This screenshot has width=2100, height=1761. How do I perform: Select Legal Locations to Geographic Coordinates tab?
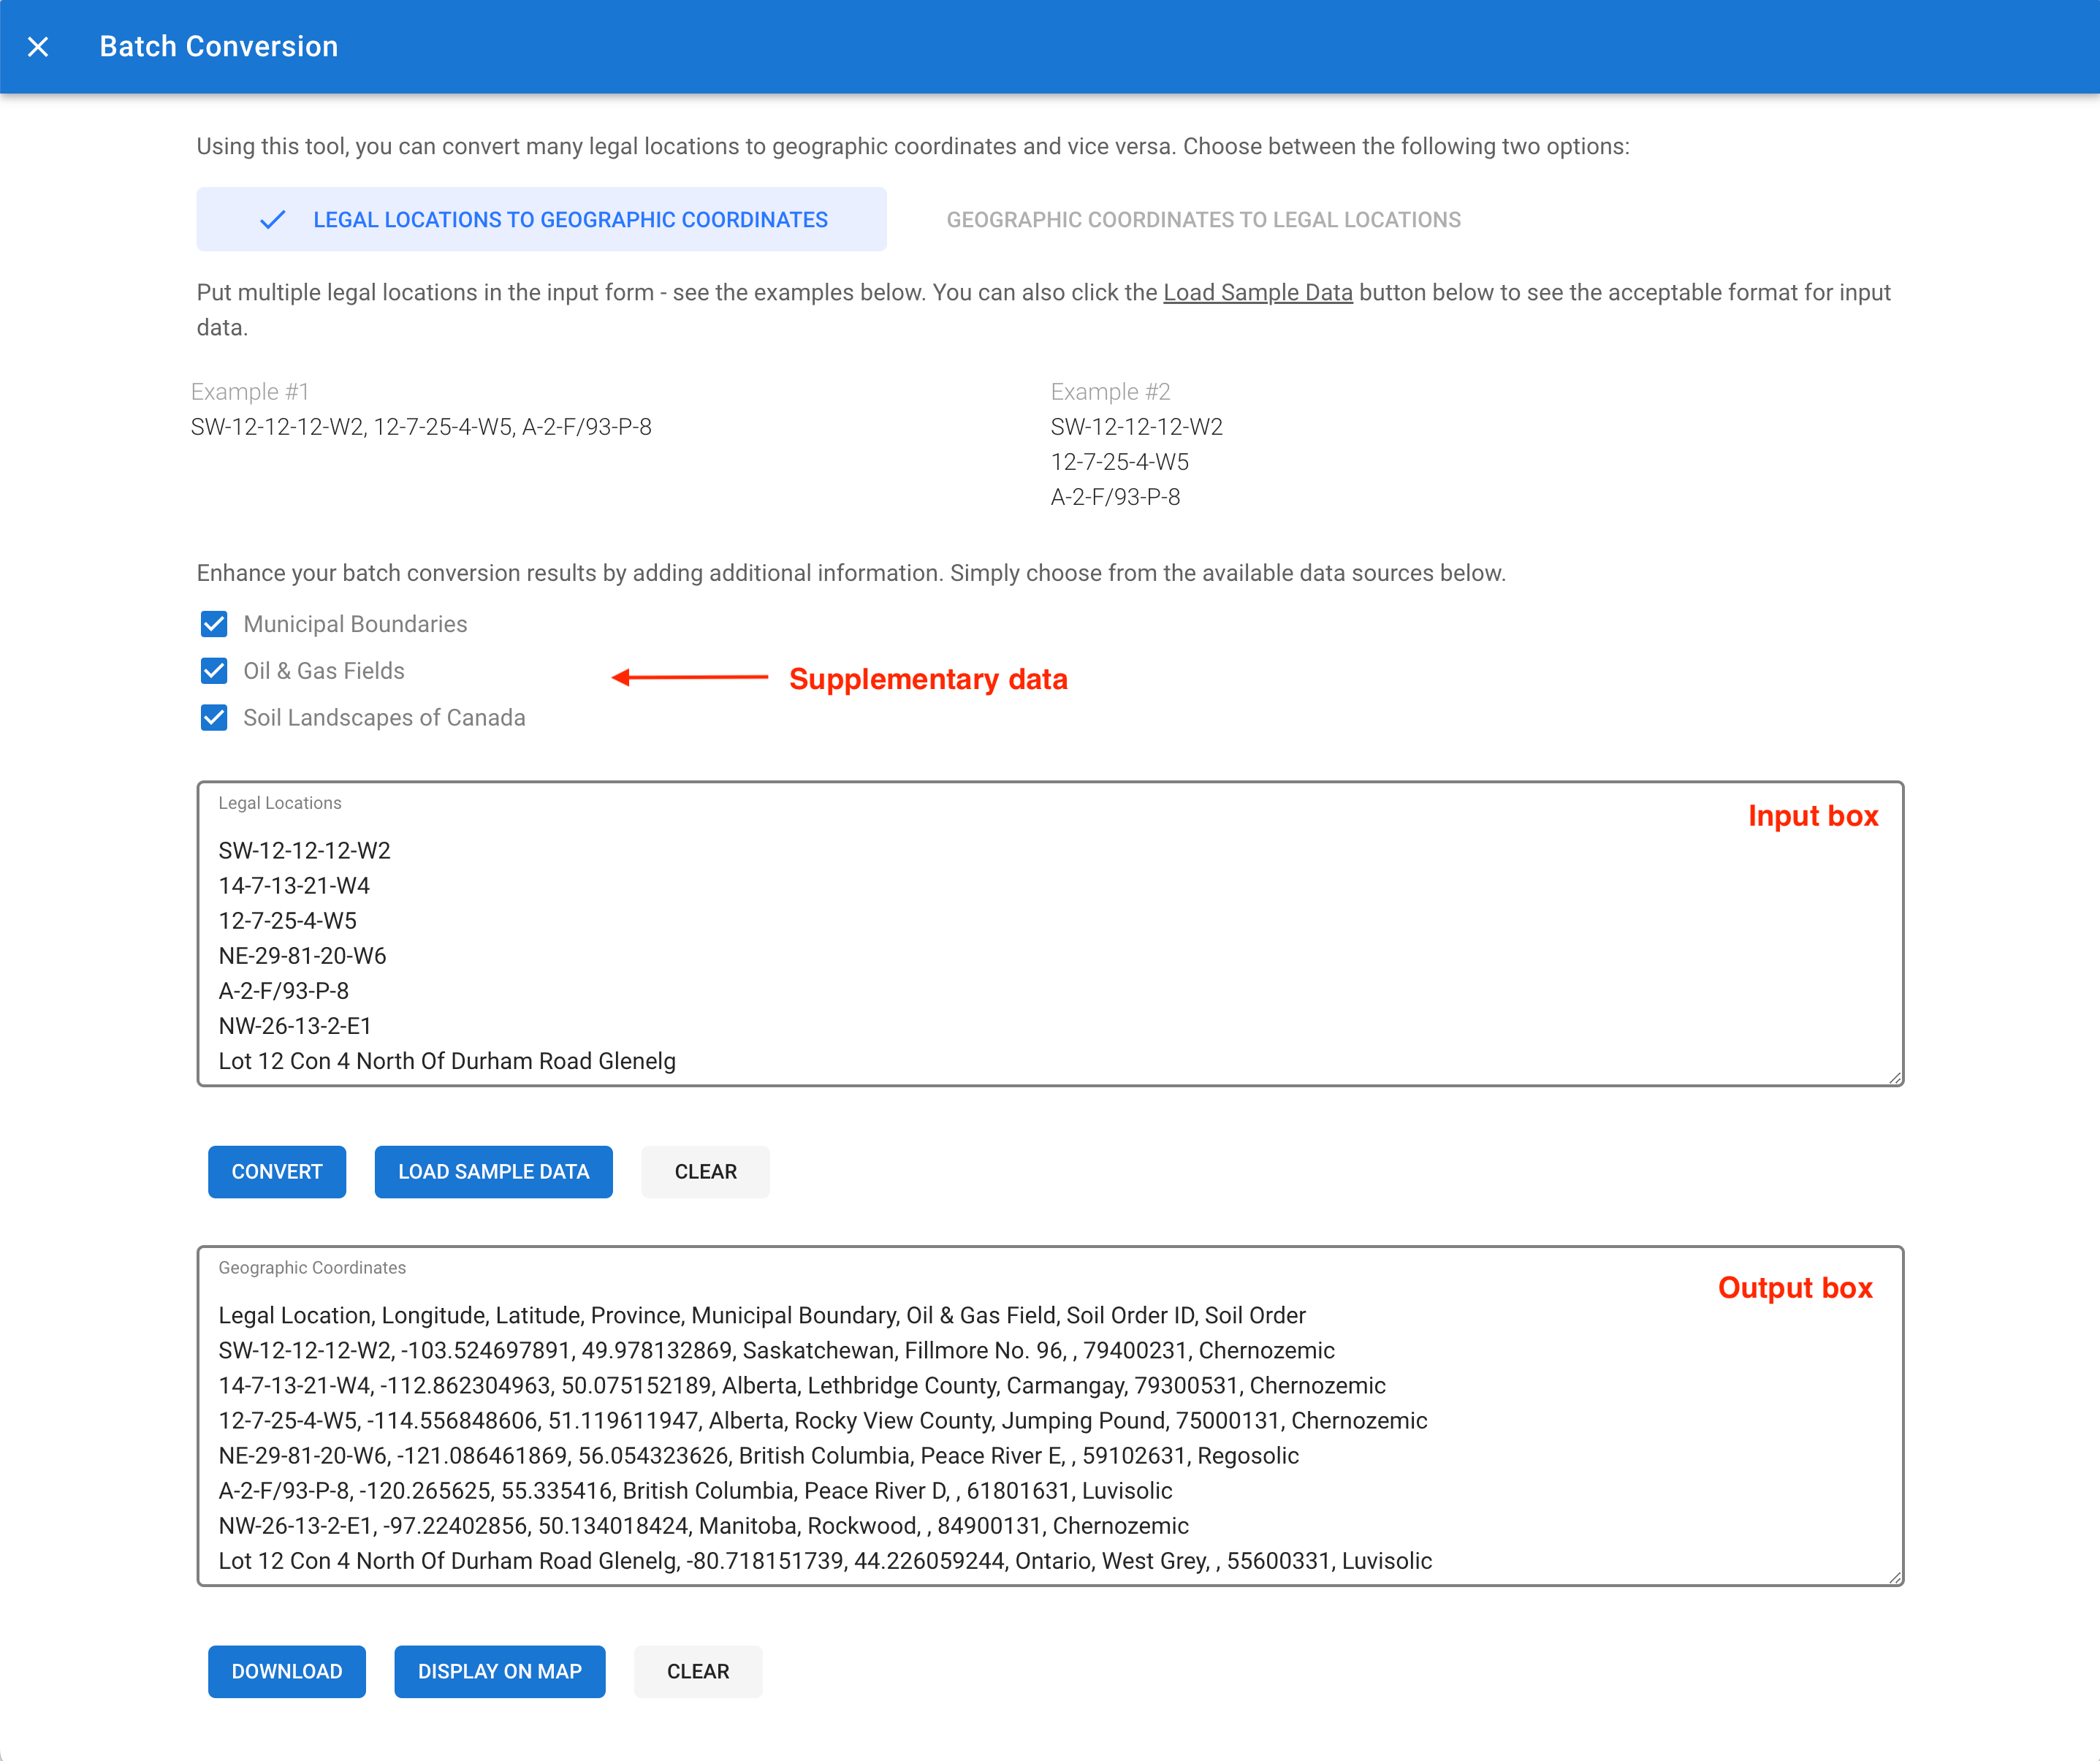[570, 220]
